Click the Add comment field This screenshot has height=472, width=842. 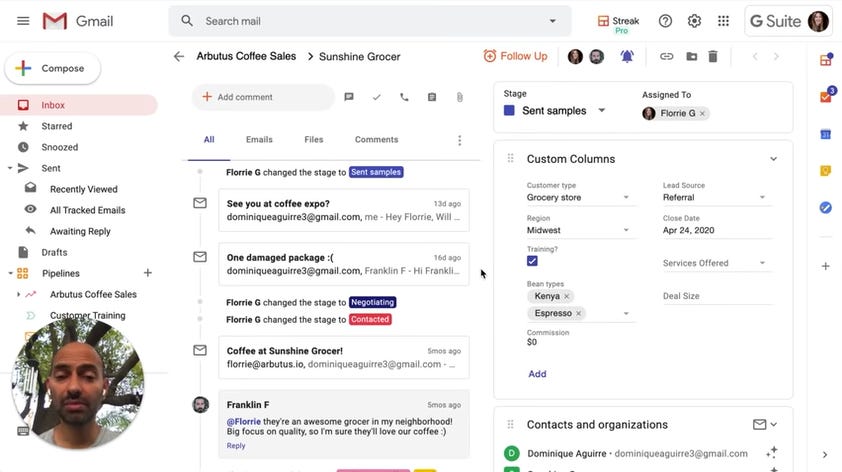[x=263, y=97]
